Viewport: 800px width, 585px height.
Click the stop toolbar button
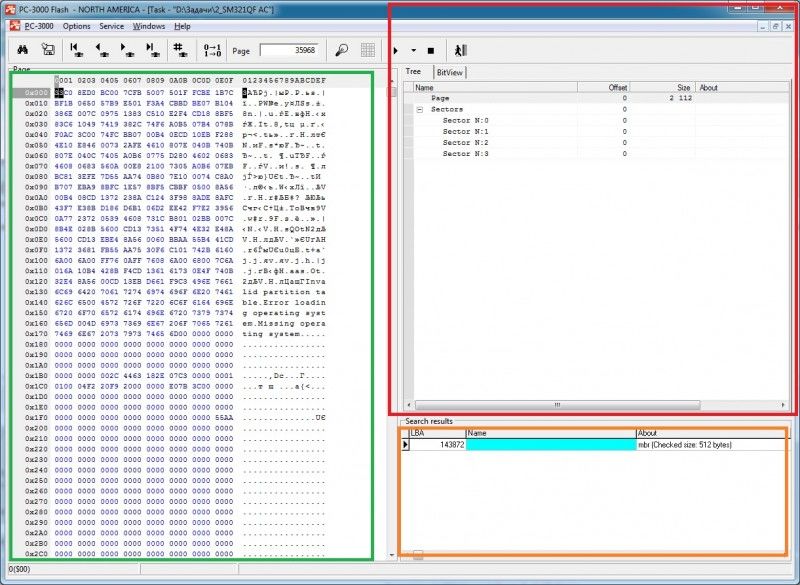431,50
